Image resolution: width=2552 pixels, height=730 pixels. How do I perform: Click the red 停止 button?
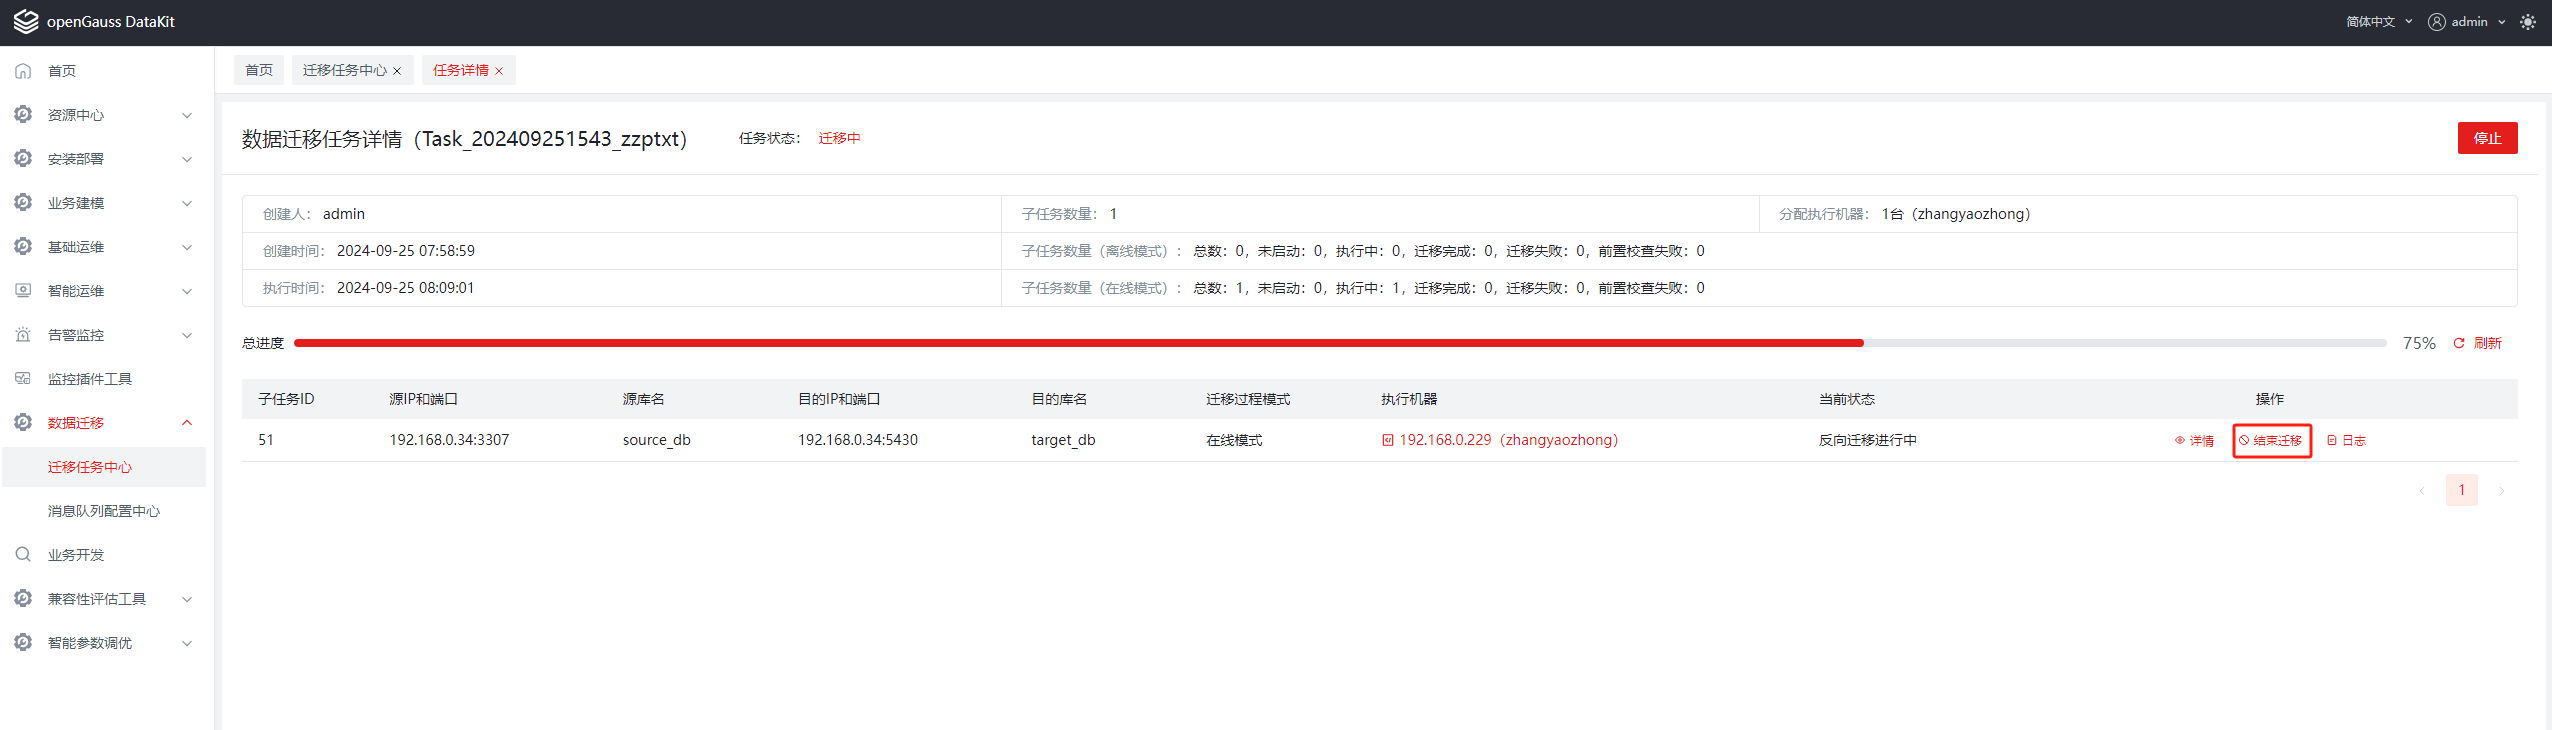[x=2487, y=138]
